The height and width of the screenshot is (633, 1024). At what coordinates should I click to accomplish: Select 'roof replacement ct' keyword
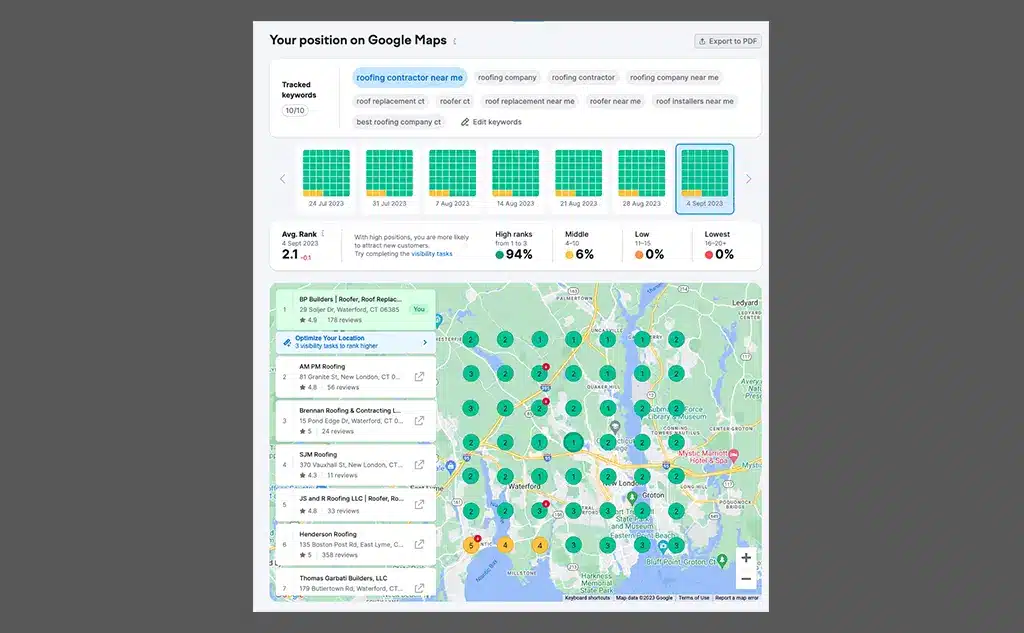click(x=391, y=101)
